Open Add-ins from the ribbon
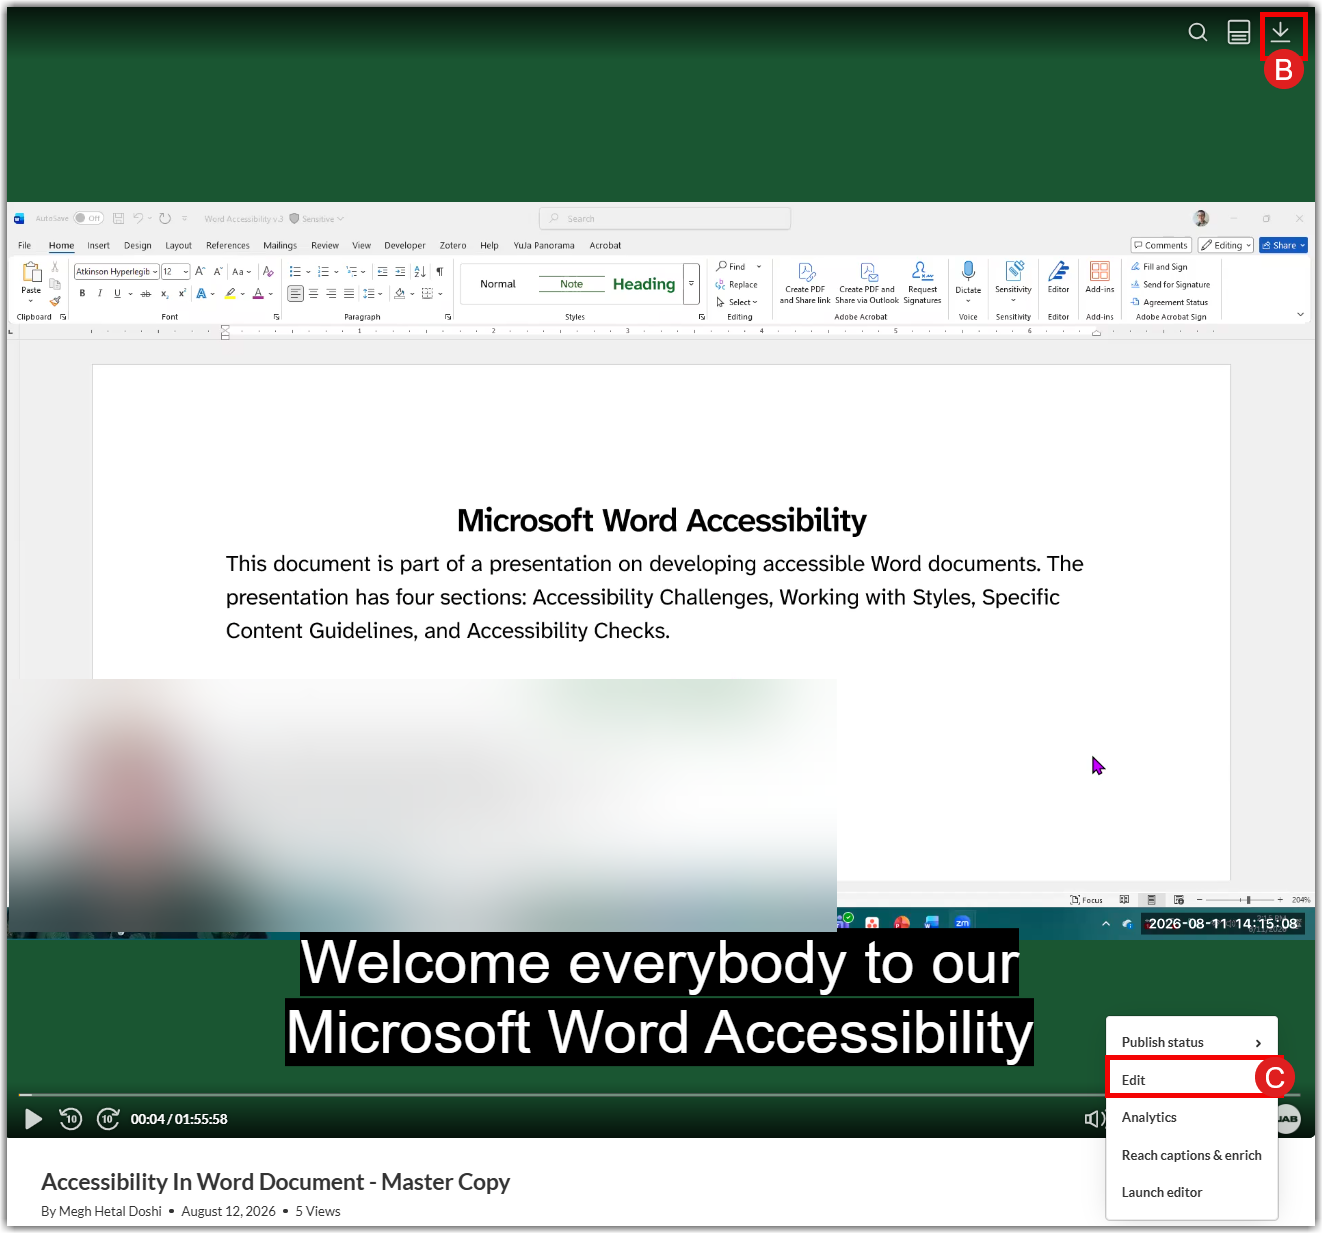 point(1100,277)
